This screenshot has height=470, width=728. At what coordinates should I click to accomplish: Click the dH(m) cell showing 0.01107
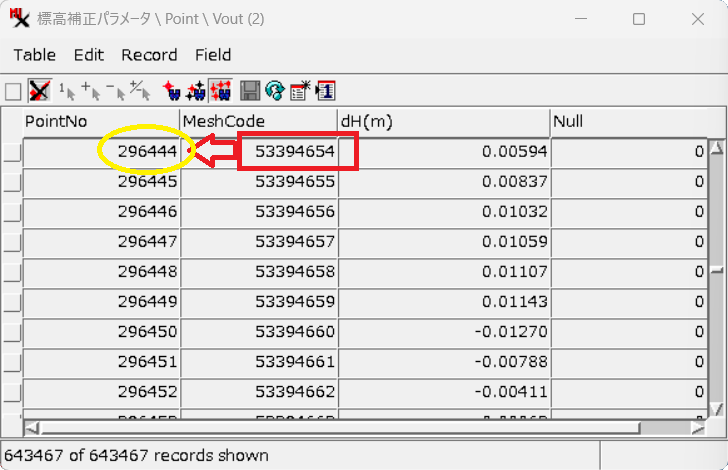[x=444, y=272]
